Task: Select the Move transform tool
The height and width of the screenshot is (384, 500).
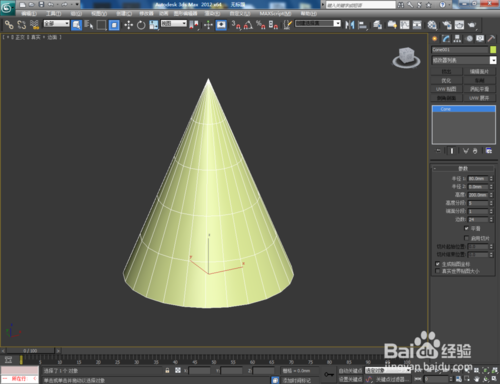Action: click(x=129, y=25)
